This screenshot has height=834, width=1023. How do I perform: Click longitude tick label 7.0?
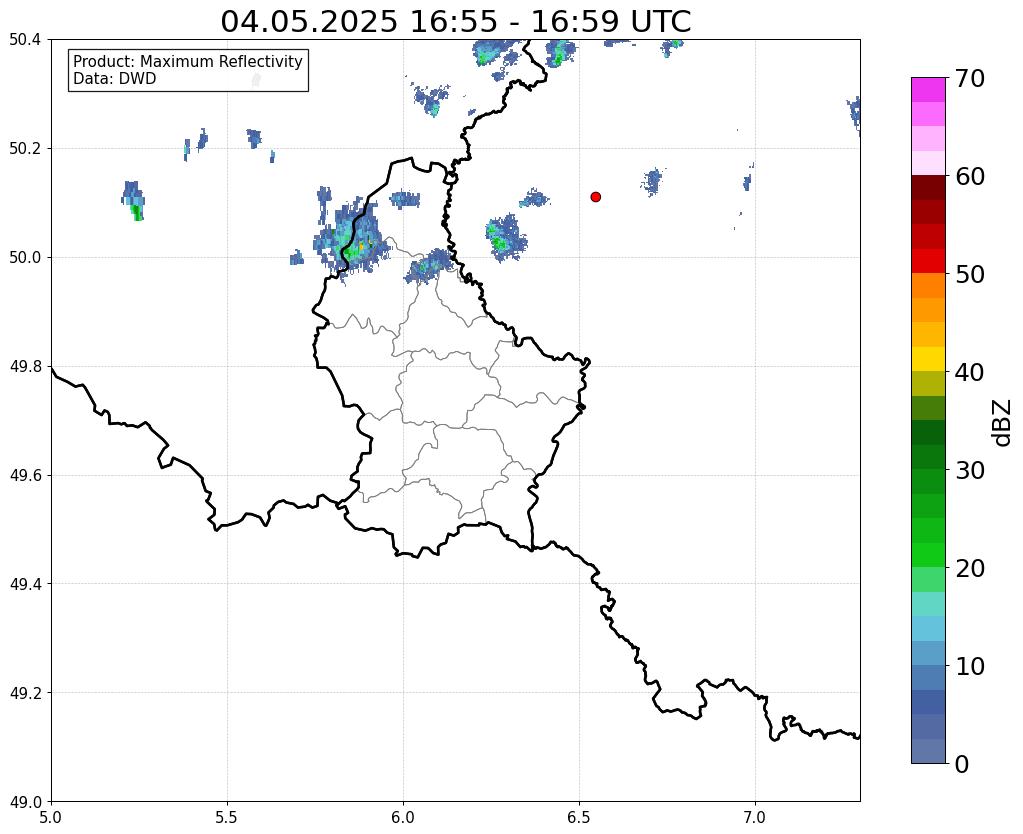pos(755,818)
